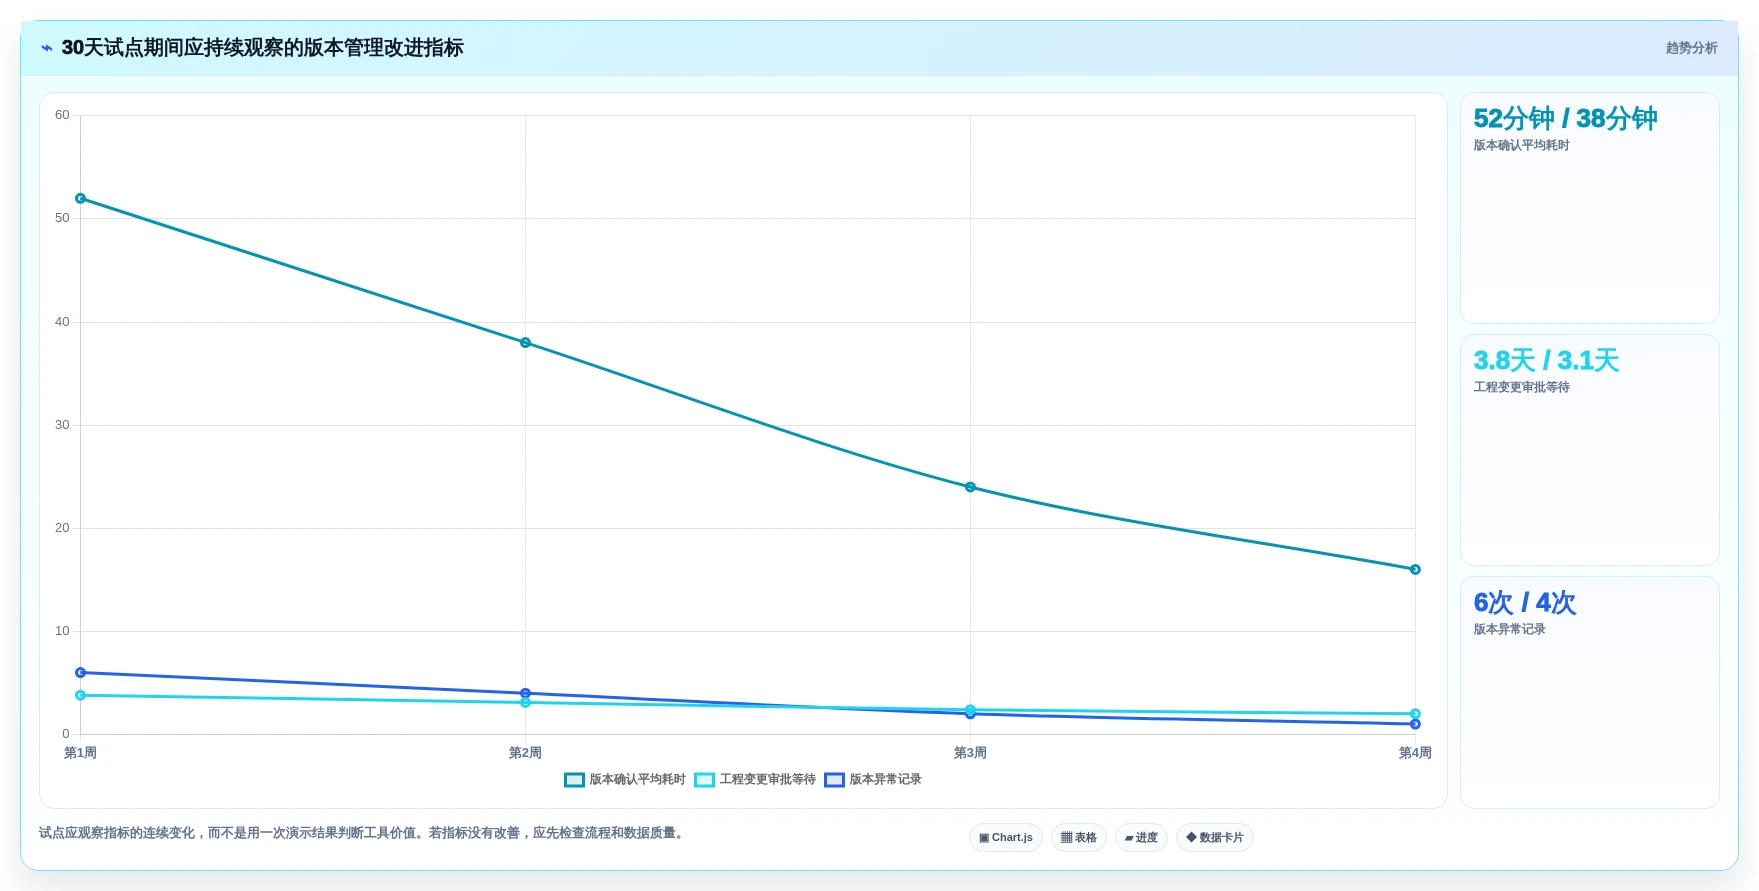Click 第2周 point on 版本异常记录 line
1759x891 pixels.
525,693
